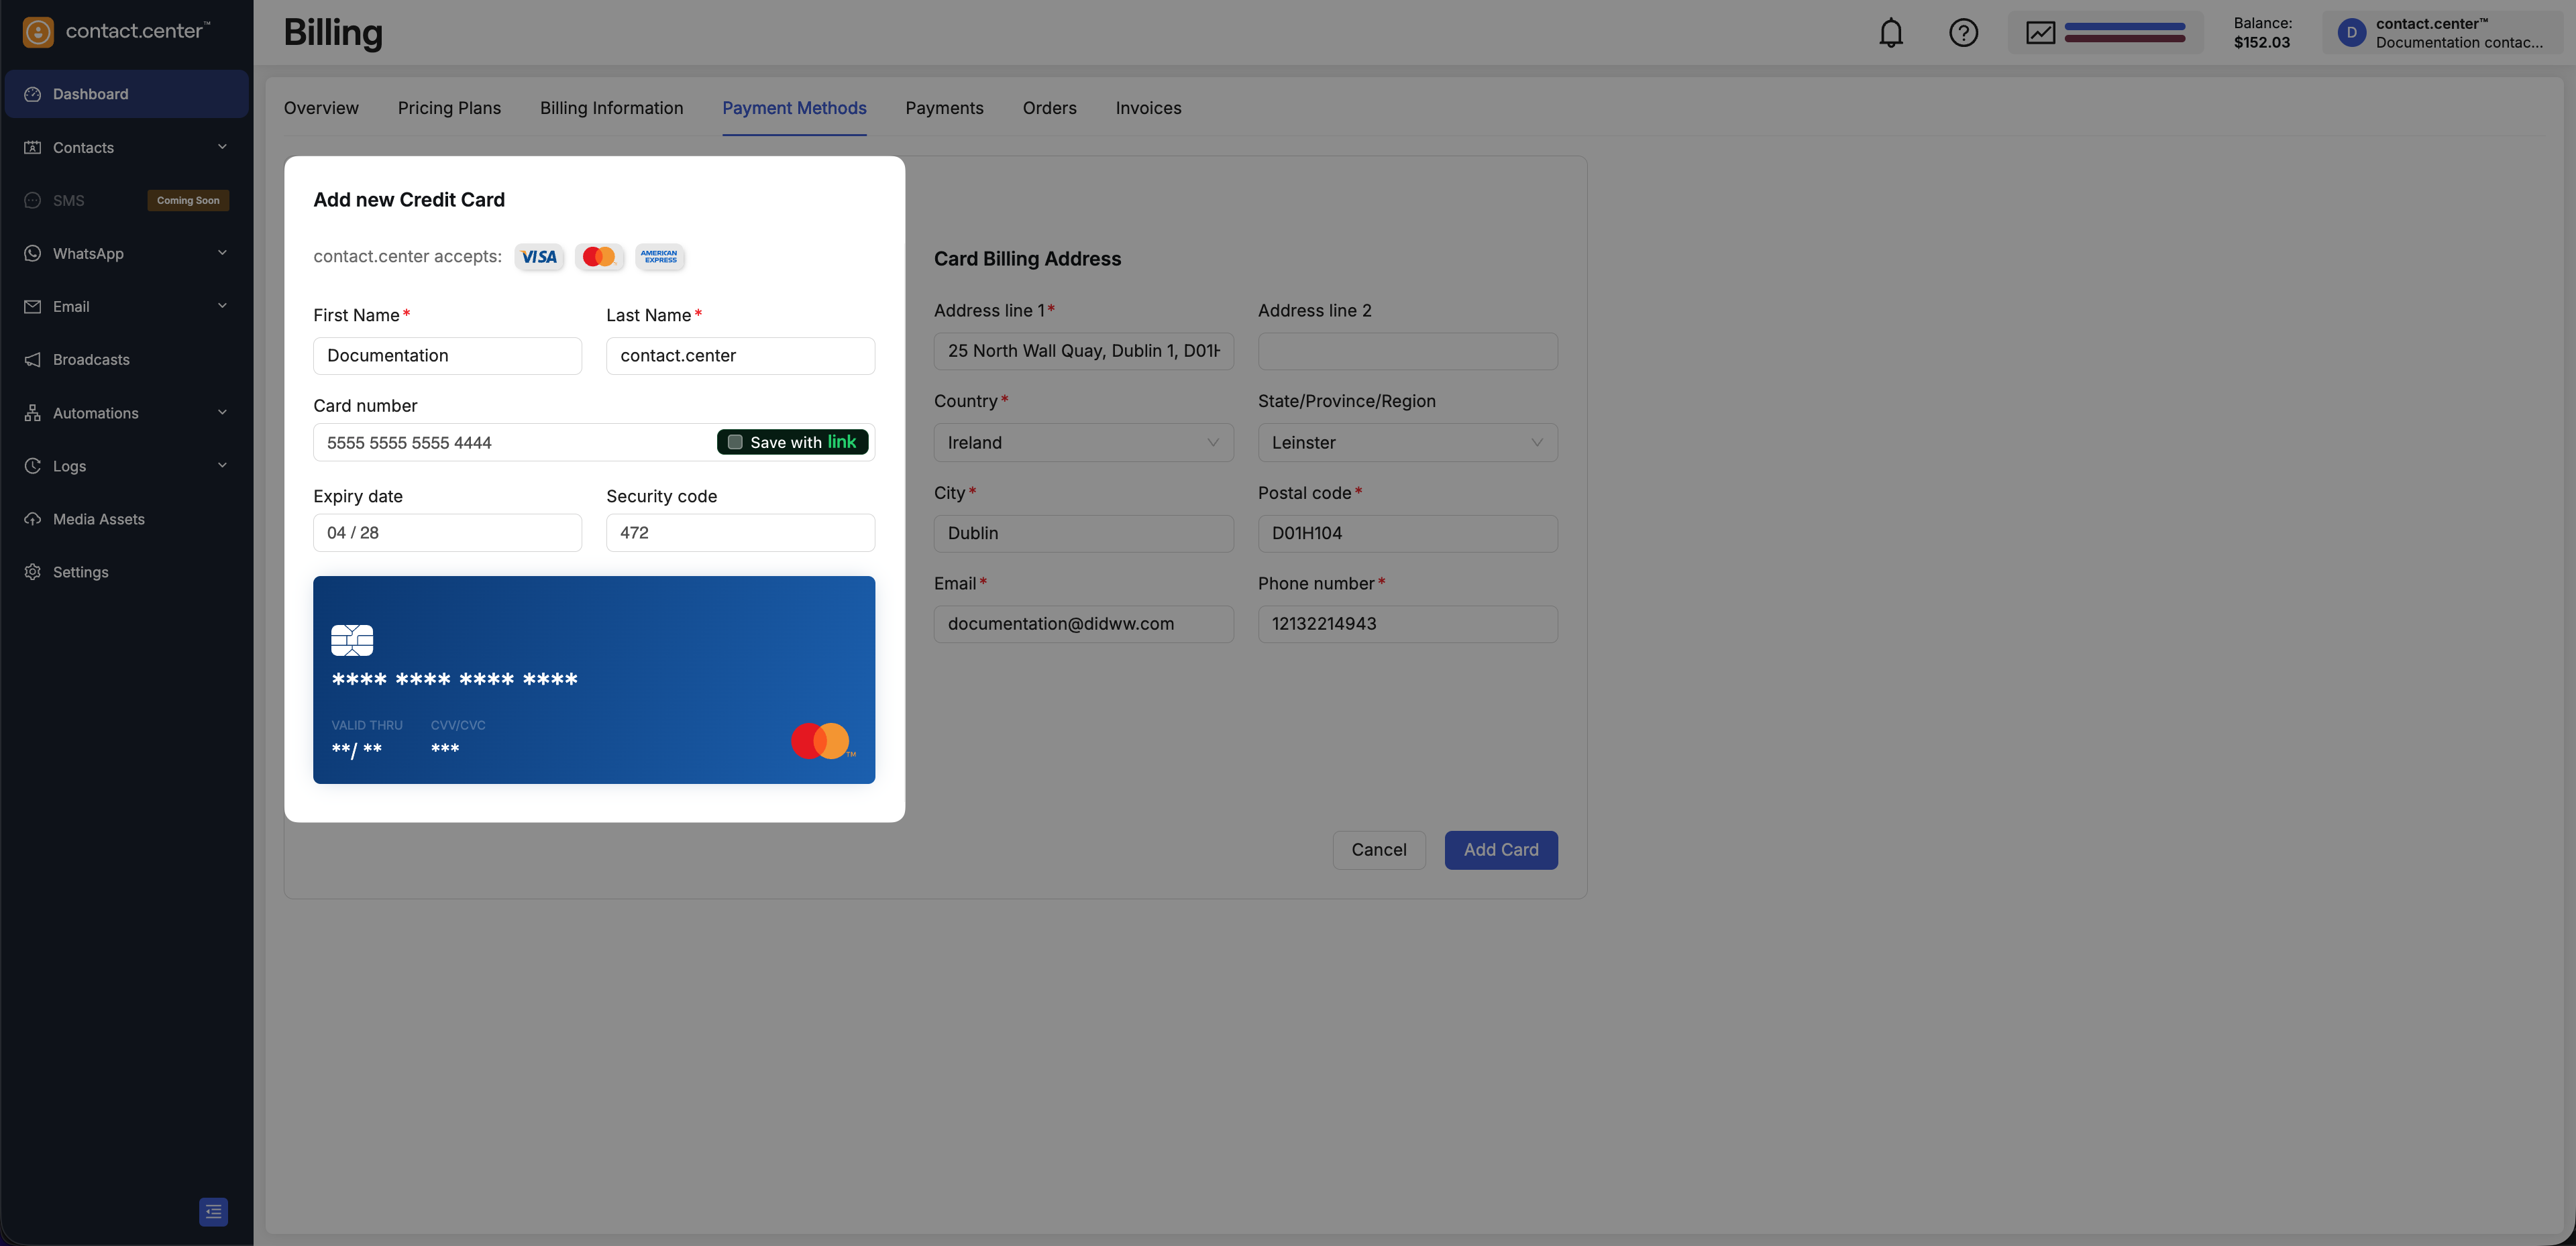Click the Settings gear icon in sidebar
This screenshot has width=2576, height=1246.
pos(33,572)
